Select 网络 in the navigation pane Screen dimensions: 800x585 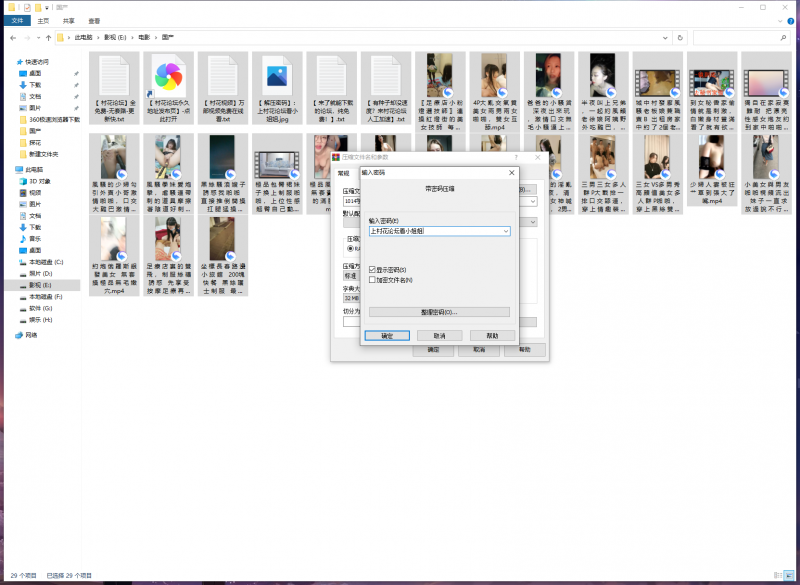point(31,335)
